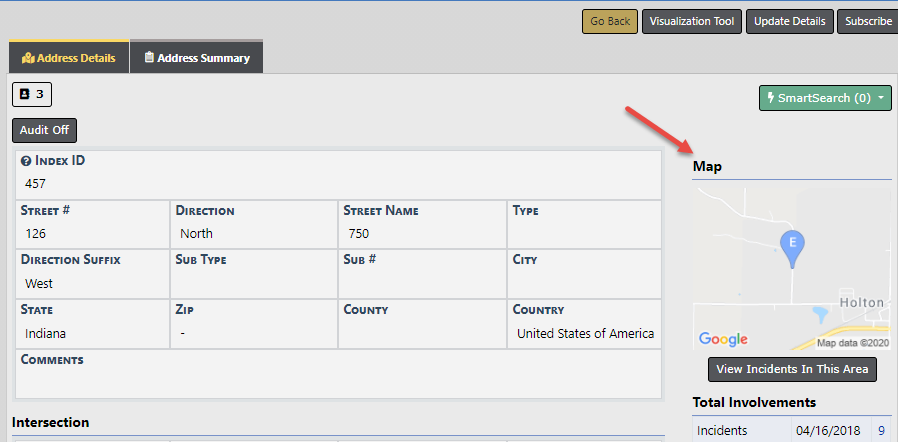Select the Address Details tab

click(x=68, y=58)
